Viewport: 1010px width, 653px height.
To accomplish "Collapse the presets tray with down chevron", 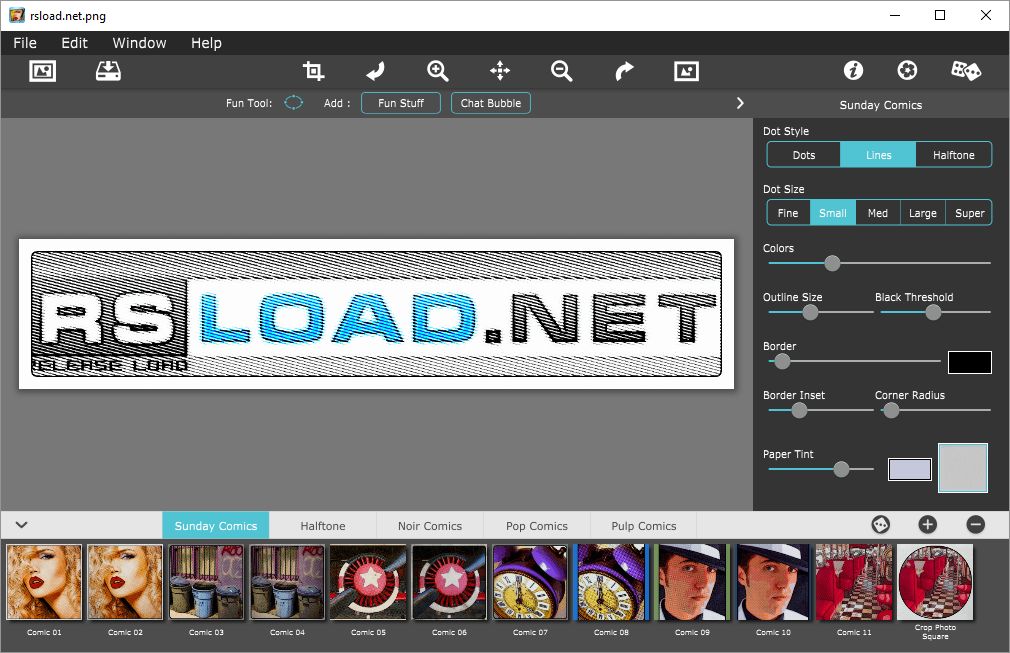I will coord(21,525).
